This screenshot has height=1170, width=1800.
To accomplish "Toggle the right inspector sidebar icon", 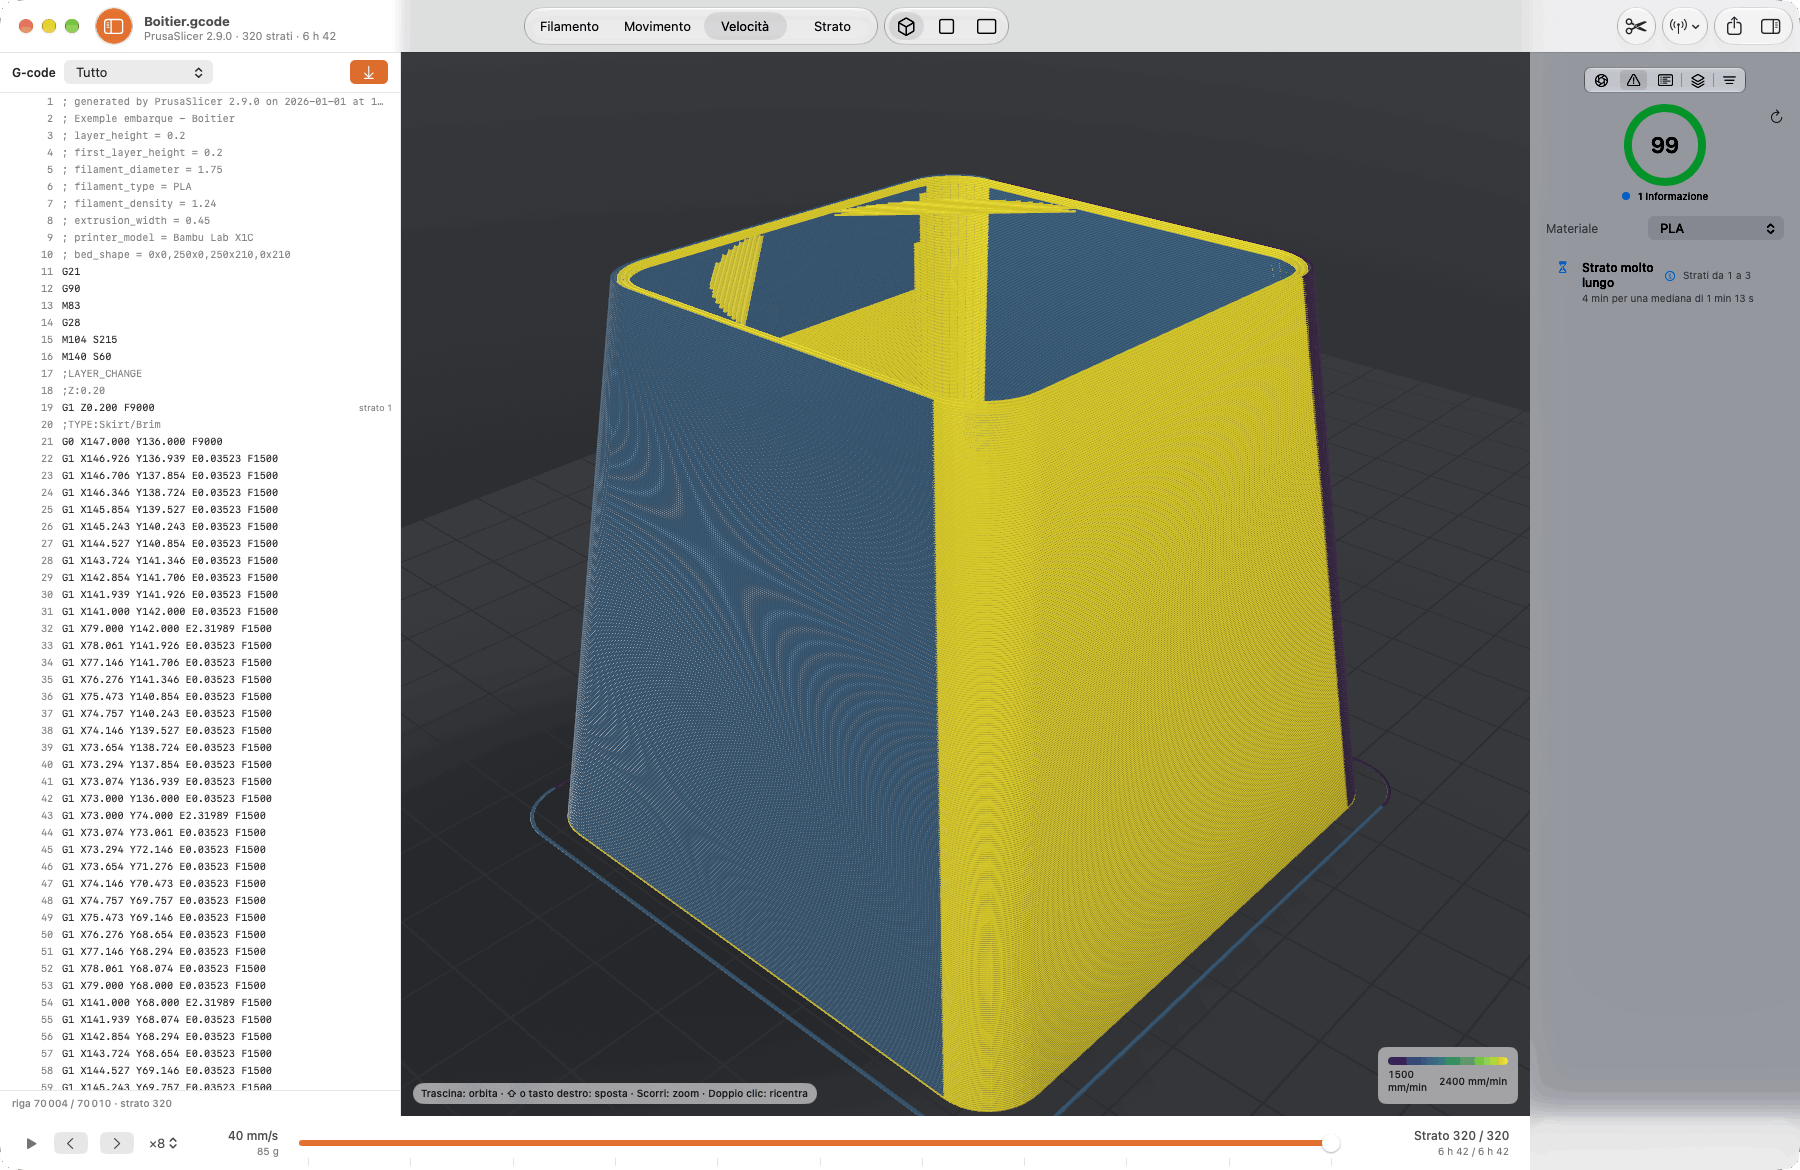I will 1770,26.
